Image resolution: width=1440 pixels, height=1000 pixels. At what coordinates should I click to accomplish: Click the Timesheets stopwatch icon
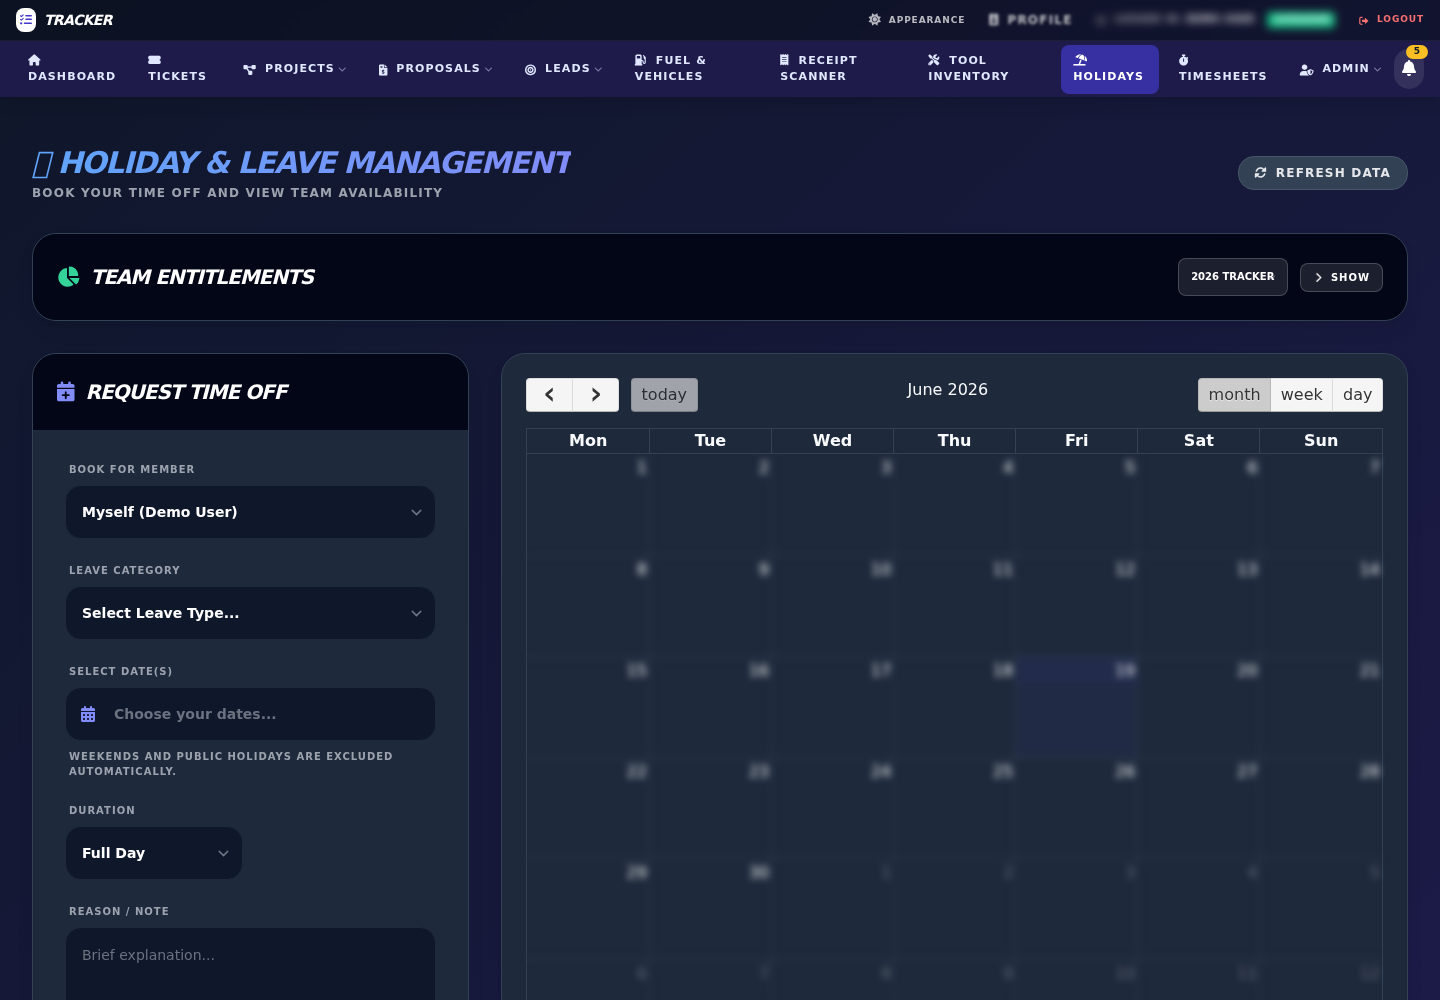point(1184,60)
